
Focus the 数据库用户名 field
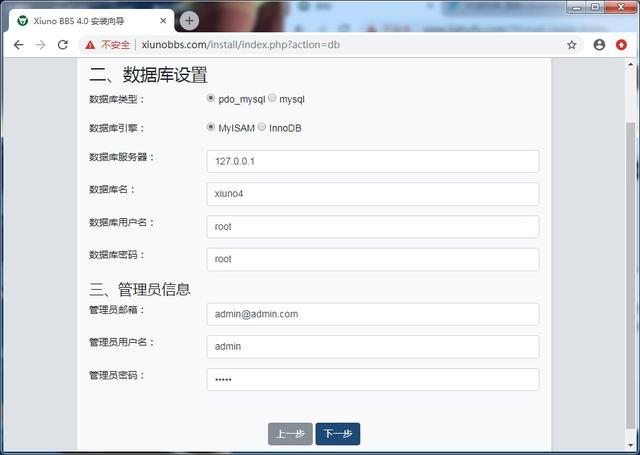(373, 226)
